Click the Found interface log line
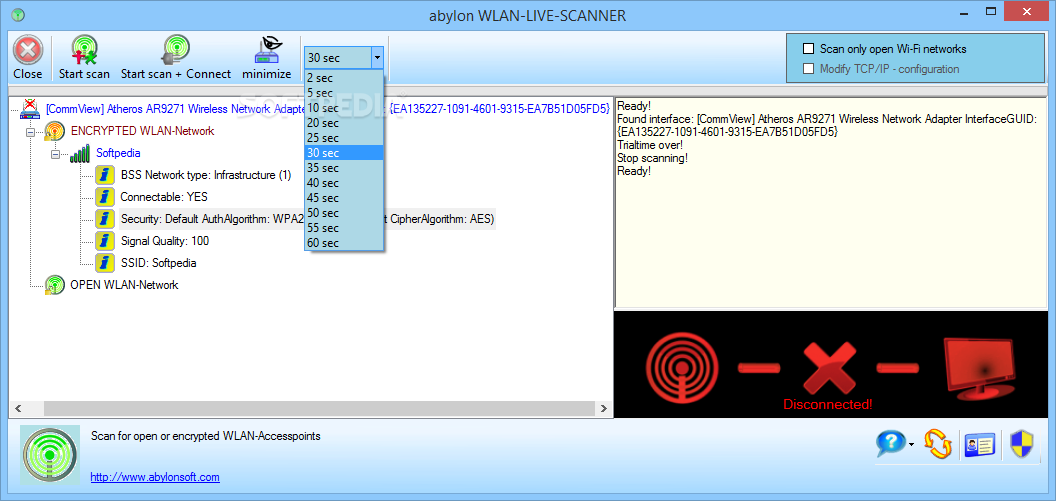This screenshot has width=1056, height=501. 827,125
